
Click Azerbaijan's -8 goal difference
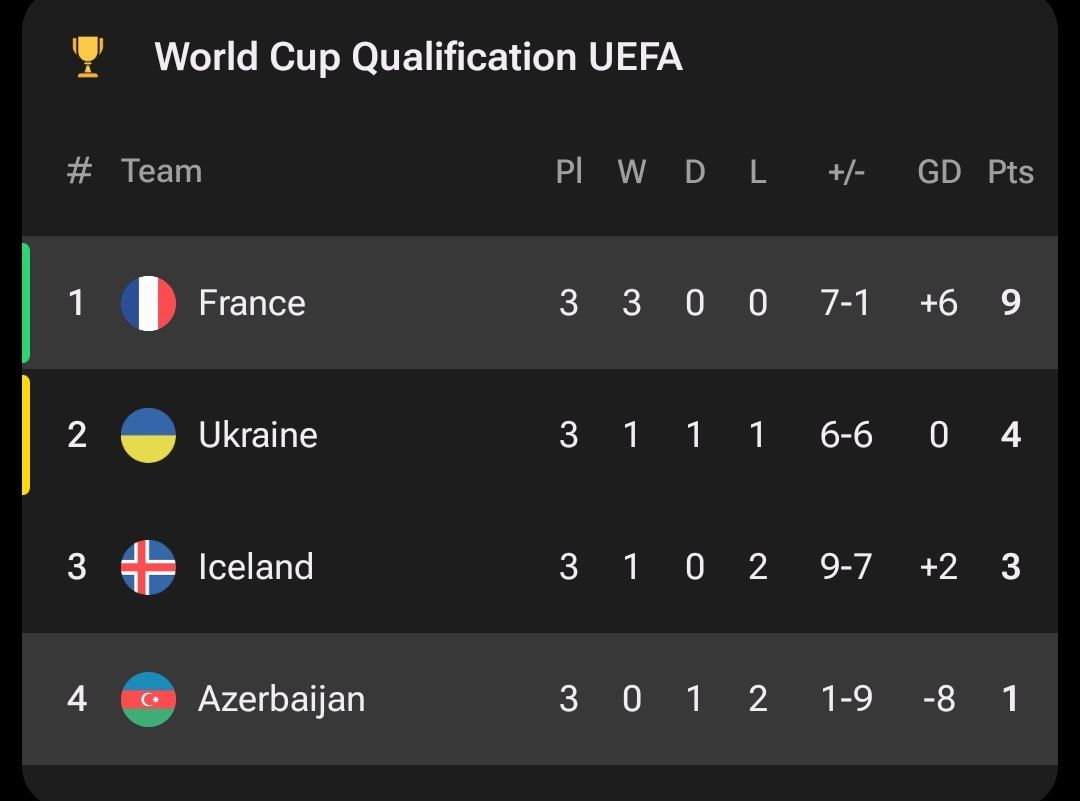tap(939, 699)
